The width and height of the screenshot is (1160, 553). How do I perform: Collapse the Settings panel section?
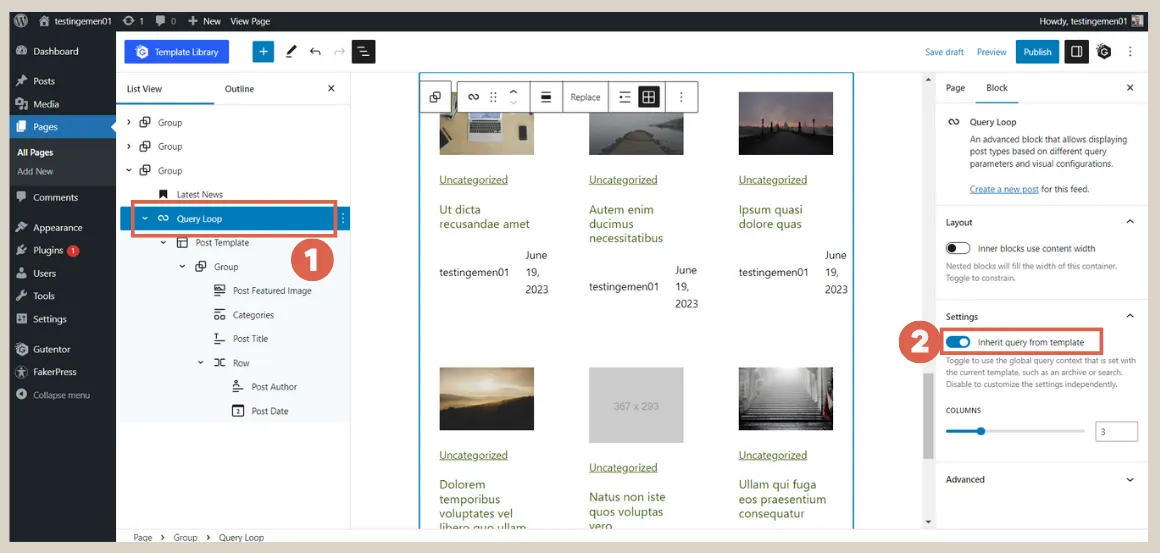pos(1130,316)
